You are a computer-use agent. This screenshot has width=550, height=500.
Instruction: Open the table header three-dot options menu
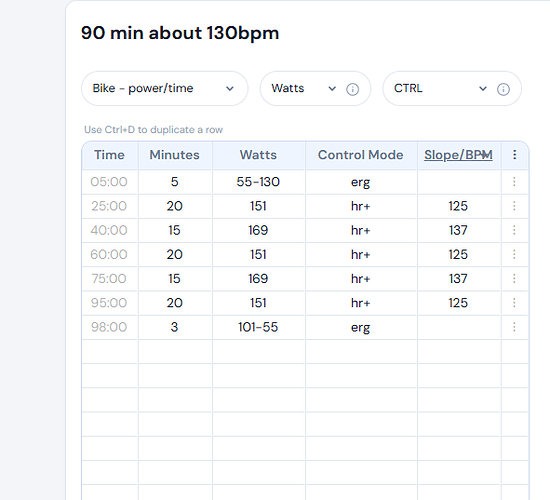point(515,155)
